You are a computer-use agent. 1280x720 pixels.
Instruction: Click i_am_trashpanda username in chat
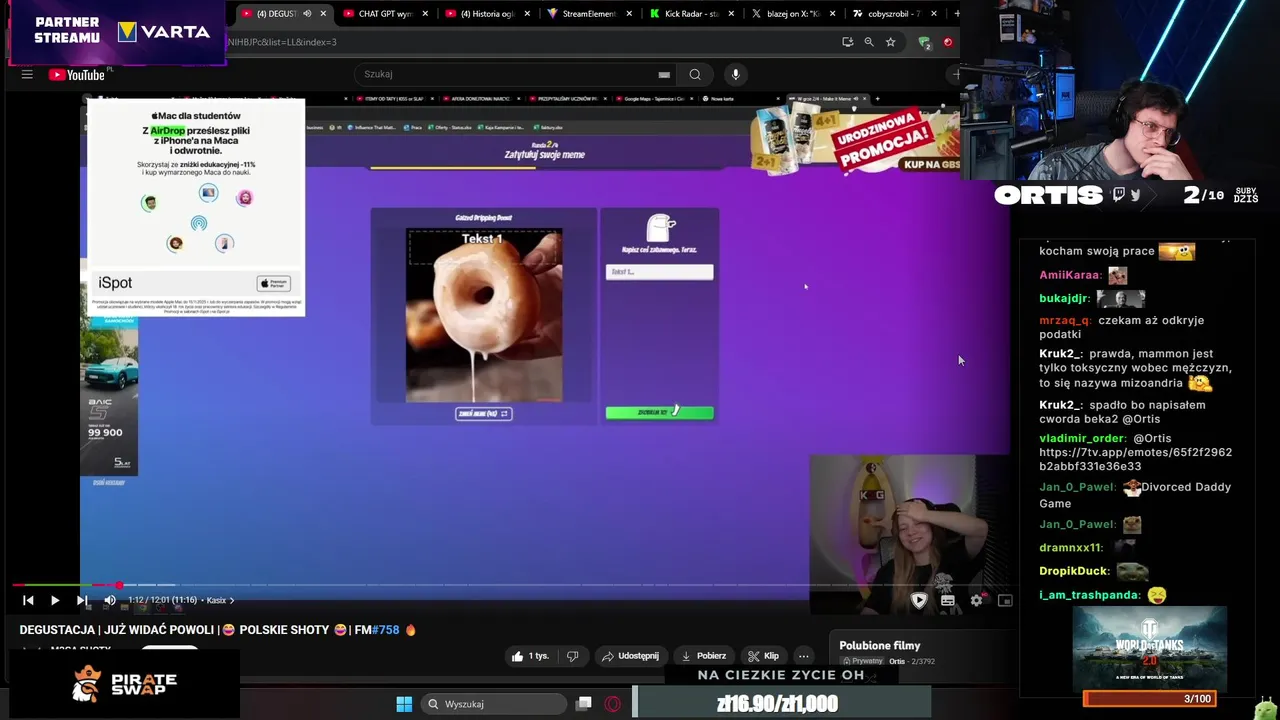1090,595
